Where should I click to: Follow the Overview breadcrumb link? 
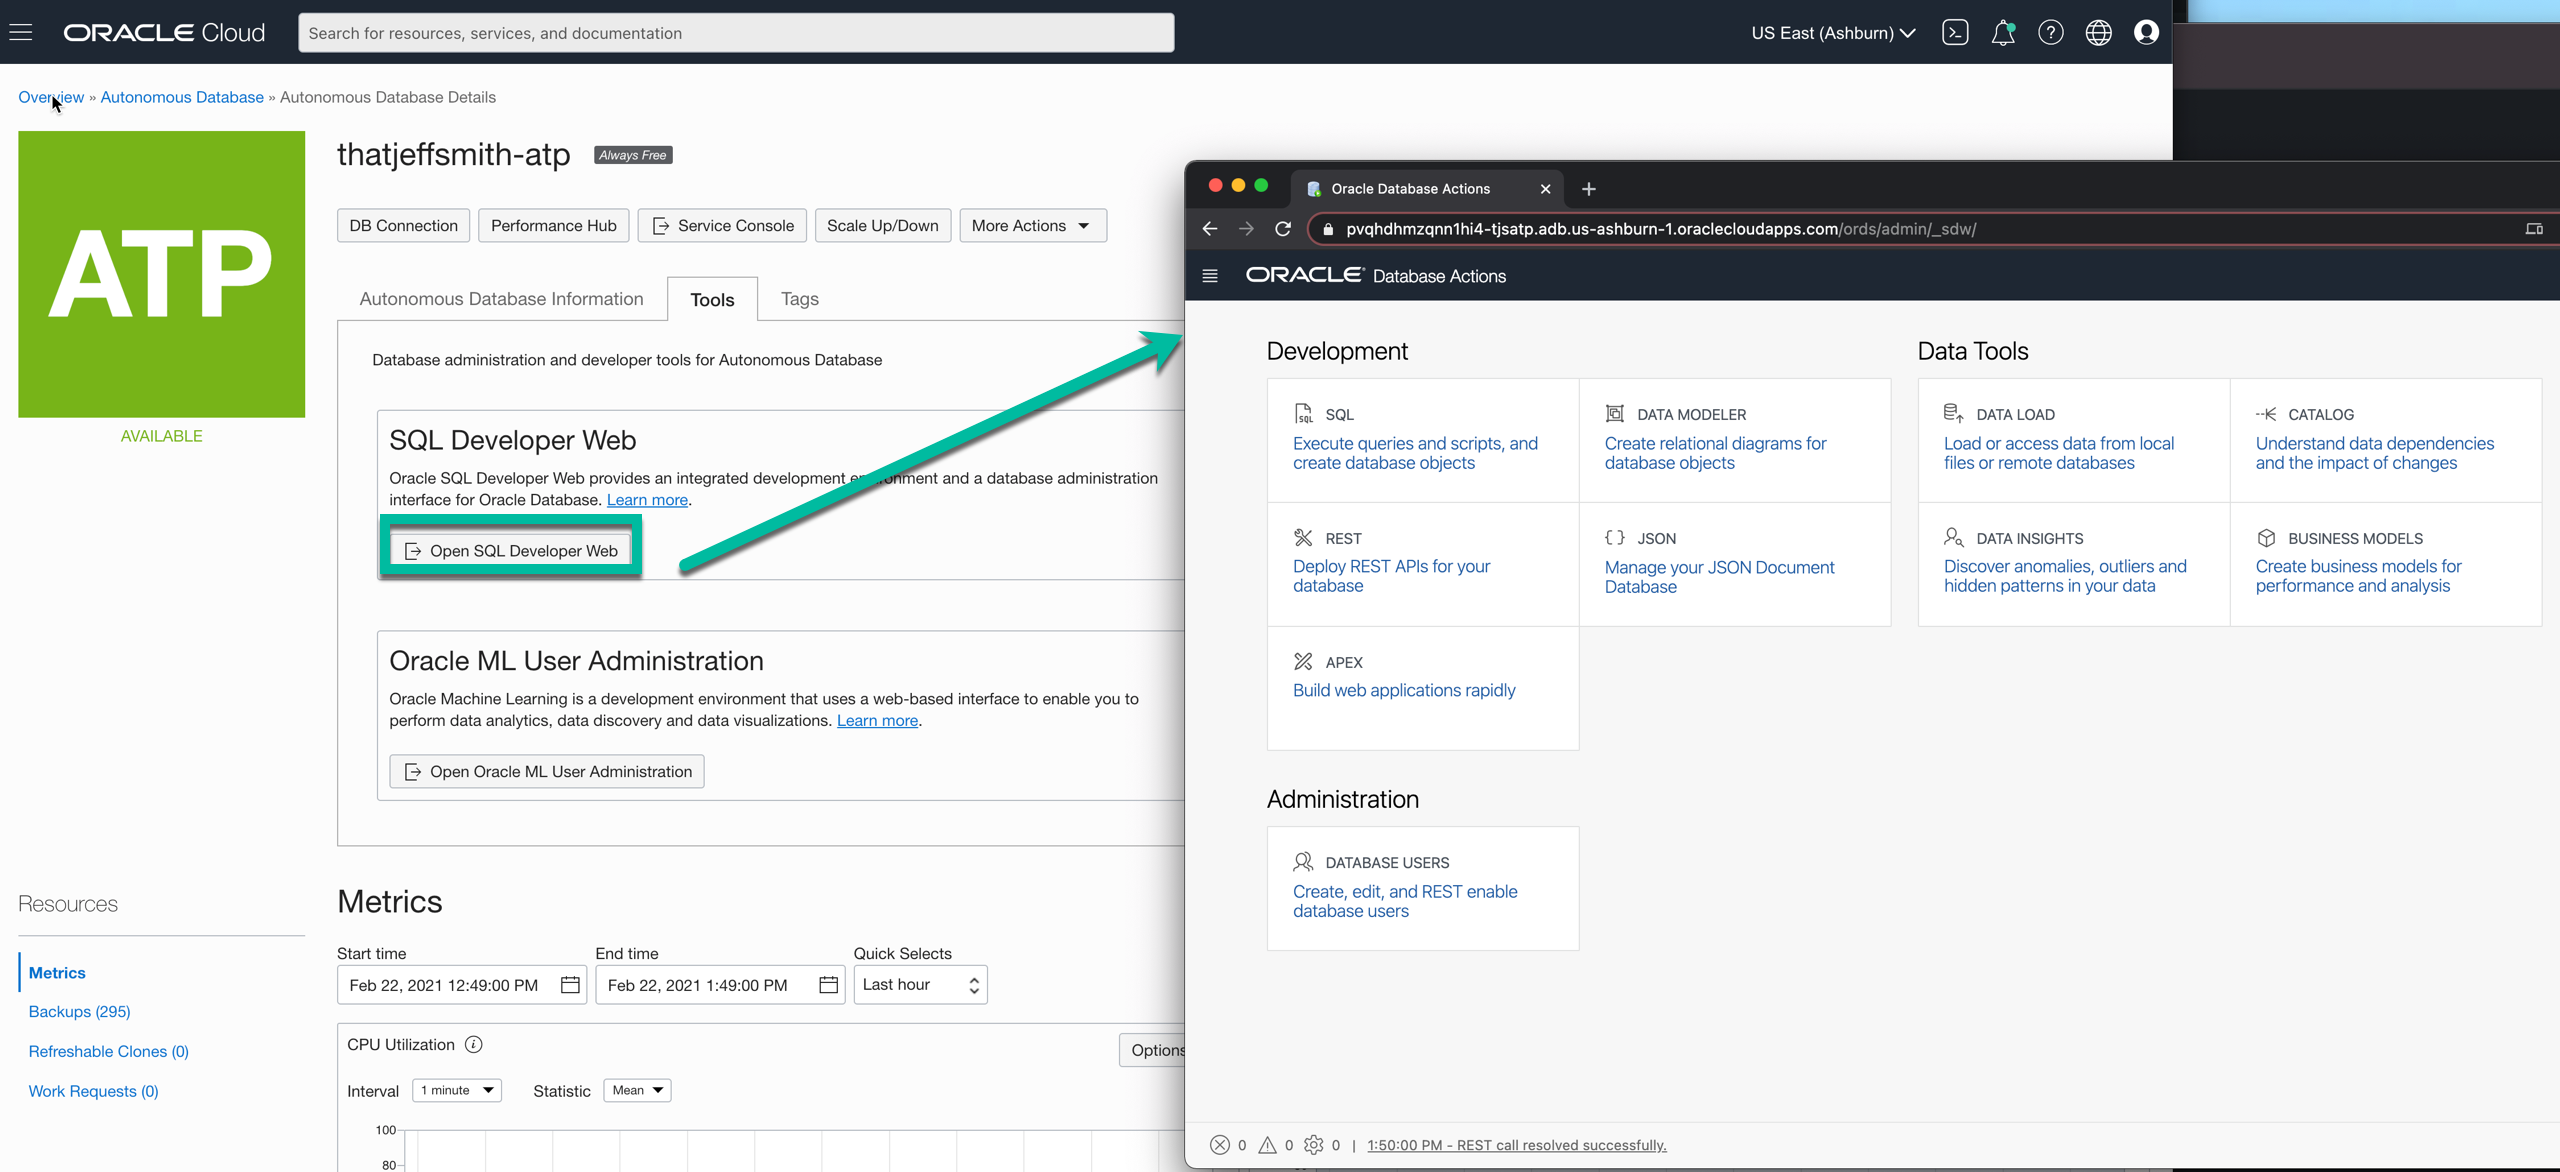(51, 97)
